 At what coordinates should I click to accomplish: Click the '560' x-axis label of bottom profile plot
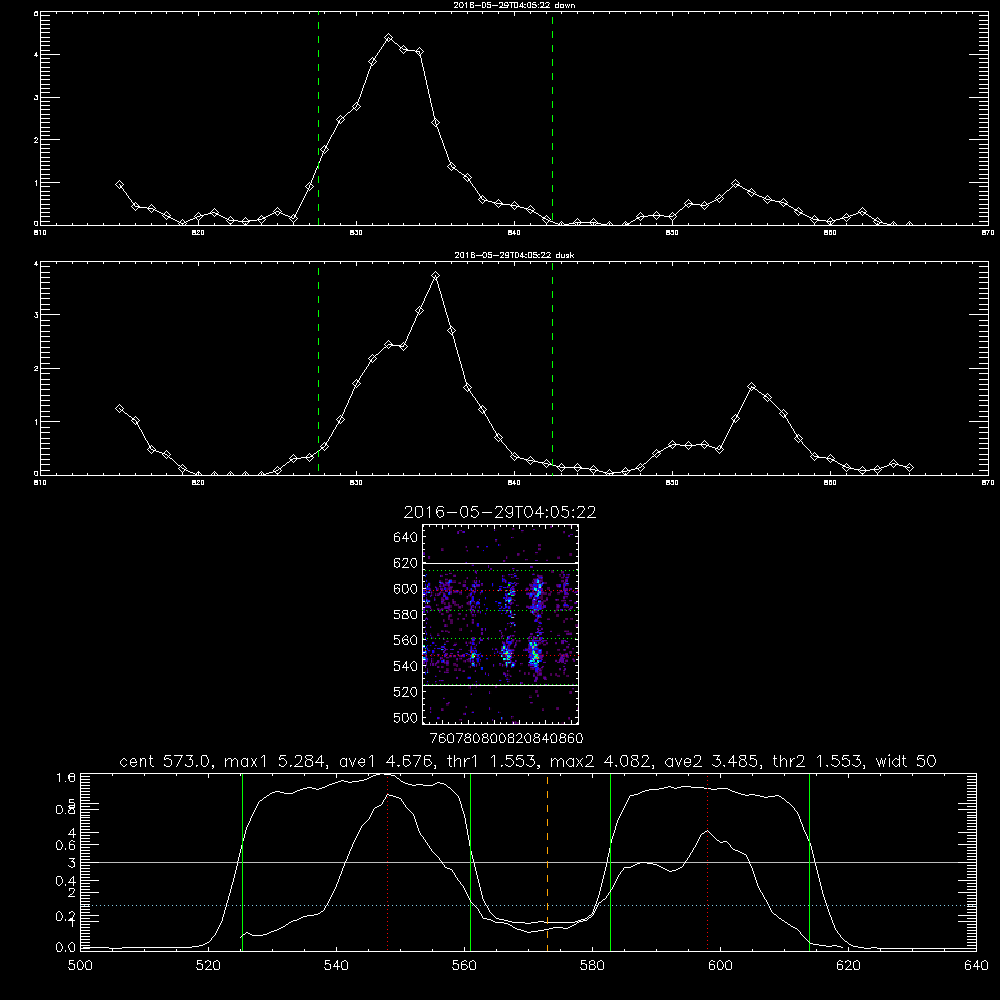coord(464,966)
